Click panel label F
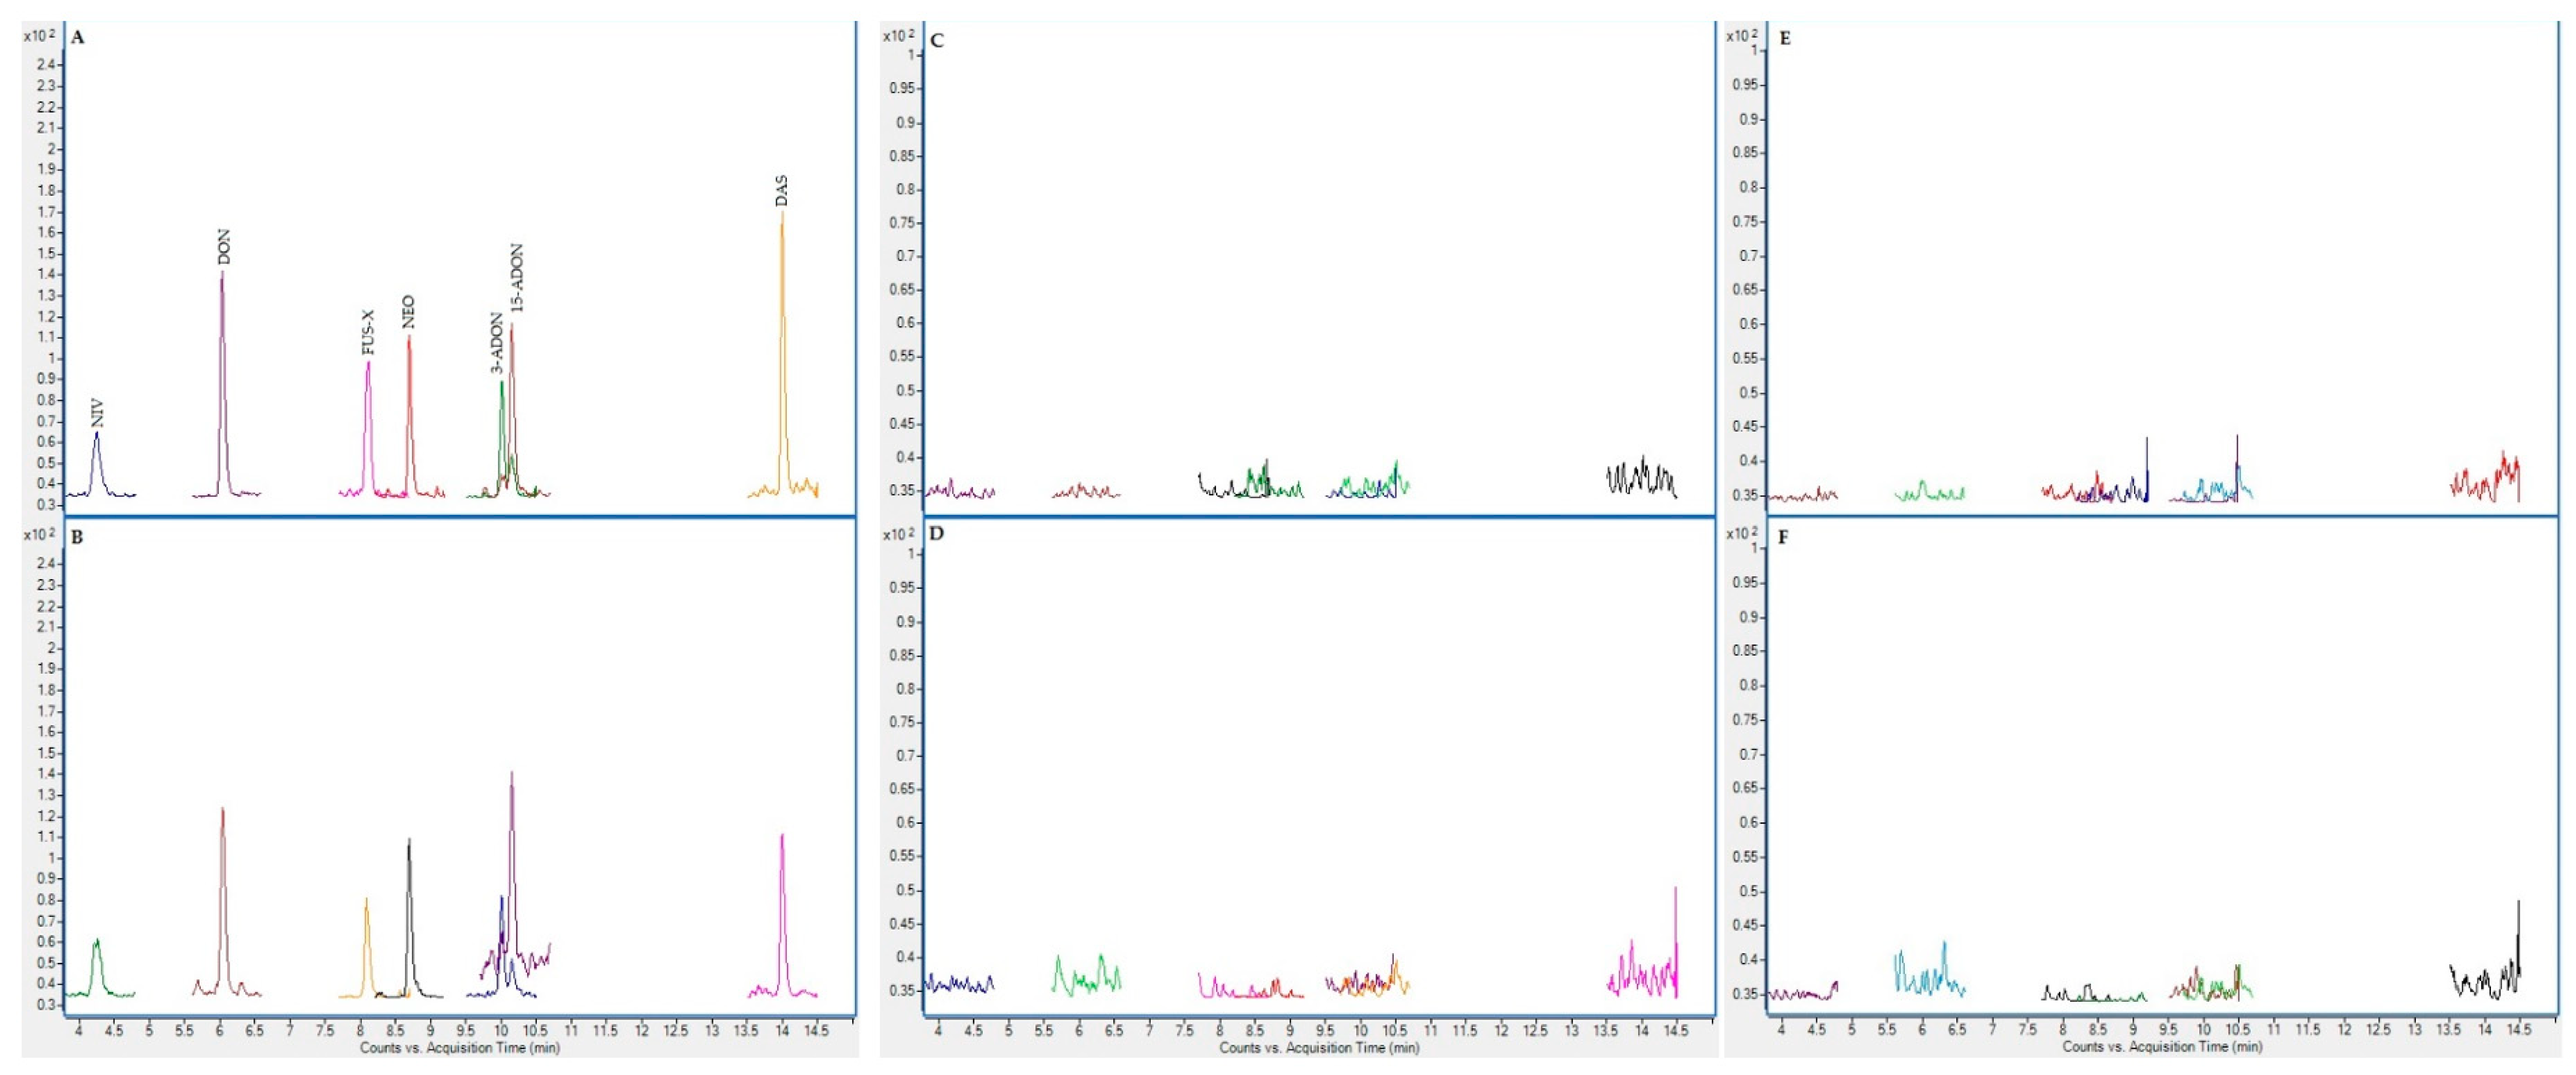 point(1784,537)
